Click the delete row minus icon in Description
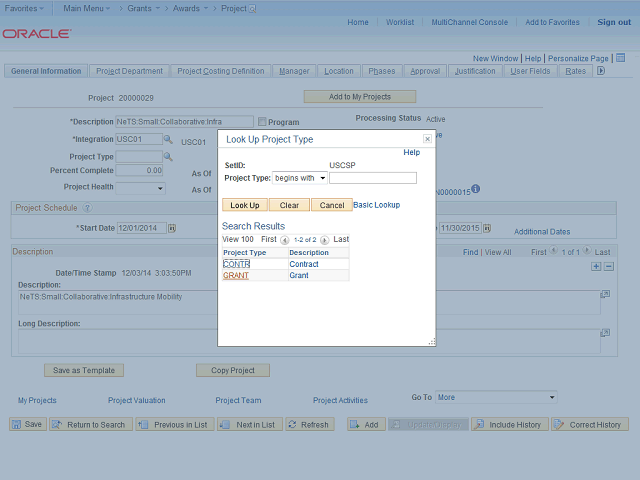 click(609, 266)
